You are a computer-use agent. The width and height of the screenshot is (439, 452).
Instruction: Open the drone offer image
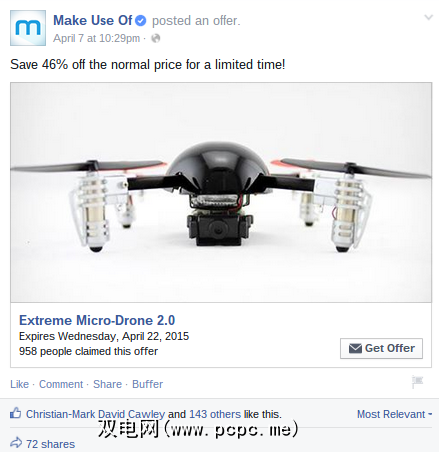pos(221,192)
